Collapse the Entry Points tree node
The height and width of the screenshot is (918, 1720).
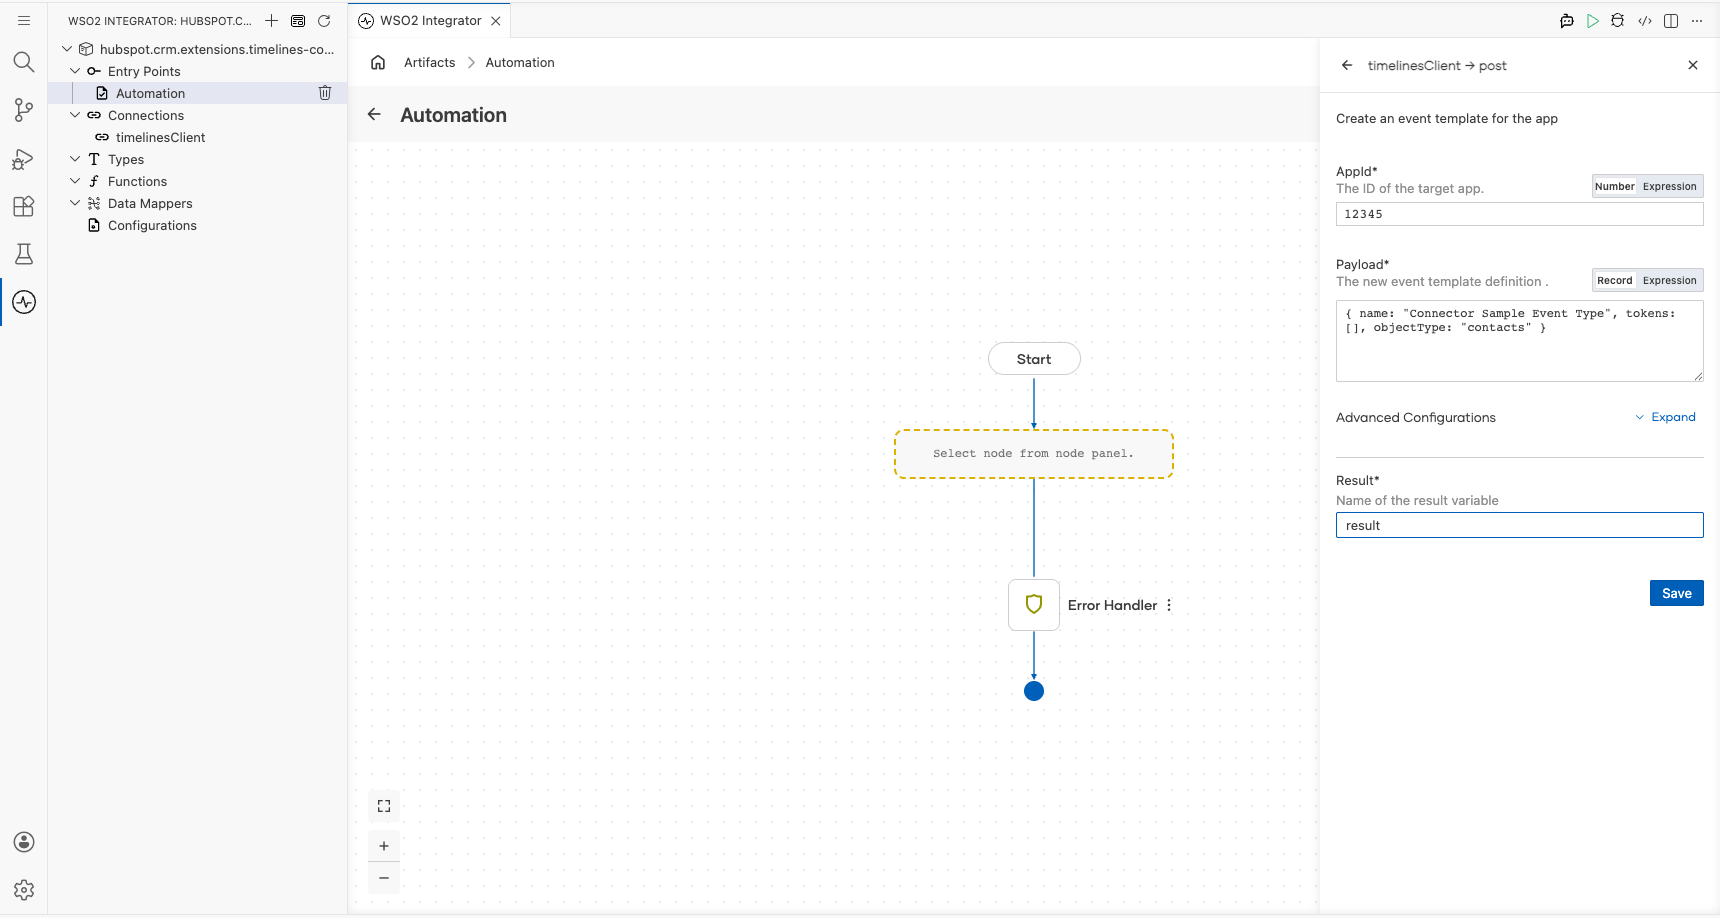(x=75, y=71)
